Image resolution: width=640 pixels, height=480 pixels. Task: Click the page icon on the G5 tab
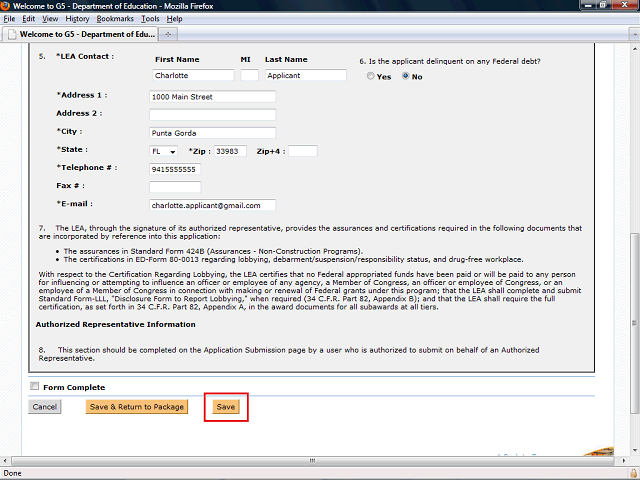(x=12, y=34)
